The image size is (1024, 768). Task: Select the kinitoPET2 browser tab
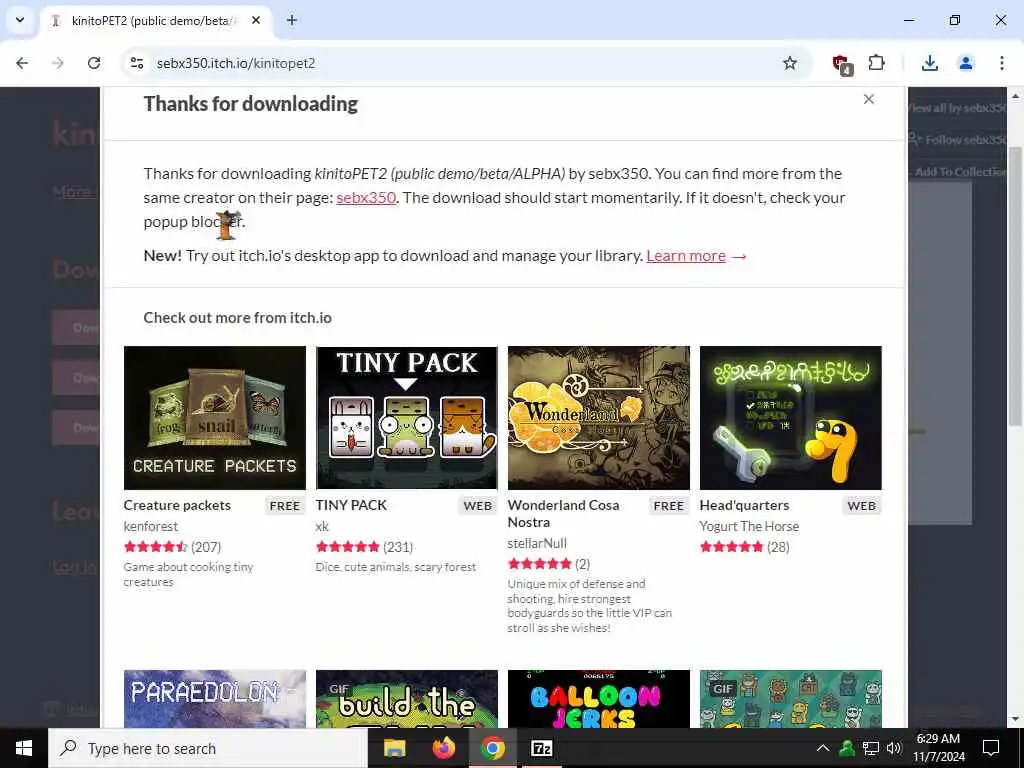(x=157, y=20)
